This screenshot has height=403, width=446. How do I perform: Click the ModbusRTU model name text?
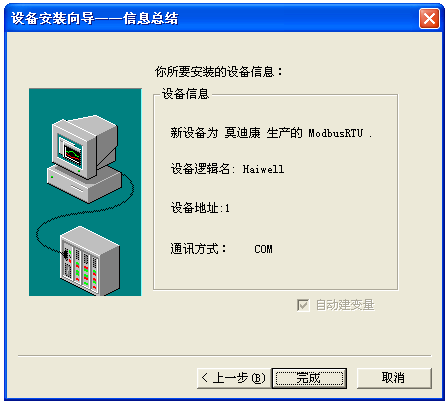pyautogui.click(x=335, y=133)
